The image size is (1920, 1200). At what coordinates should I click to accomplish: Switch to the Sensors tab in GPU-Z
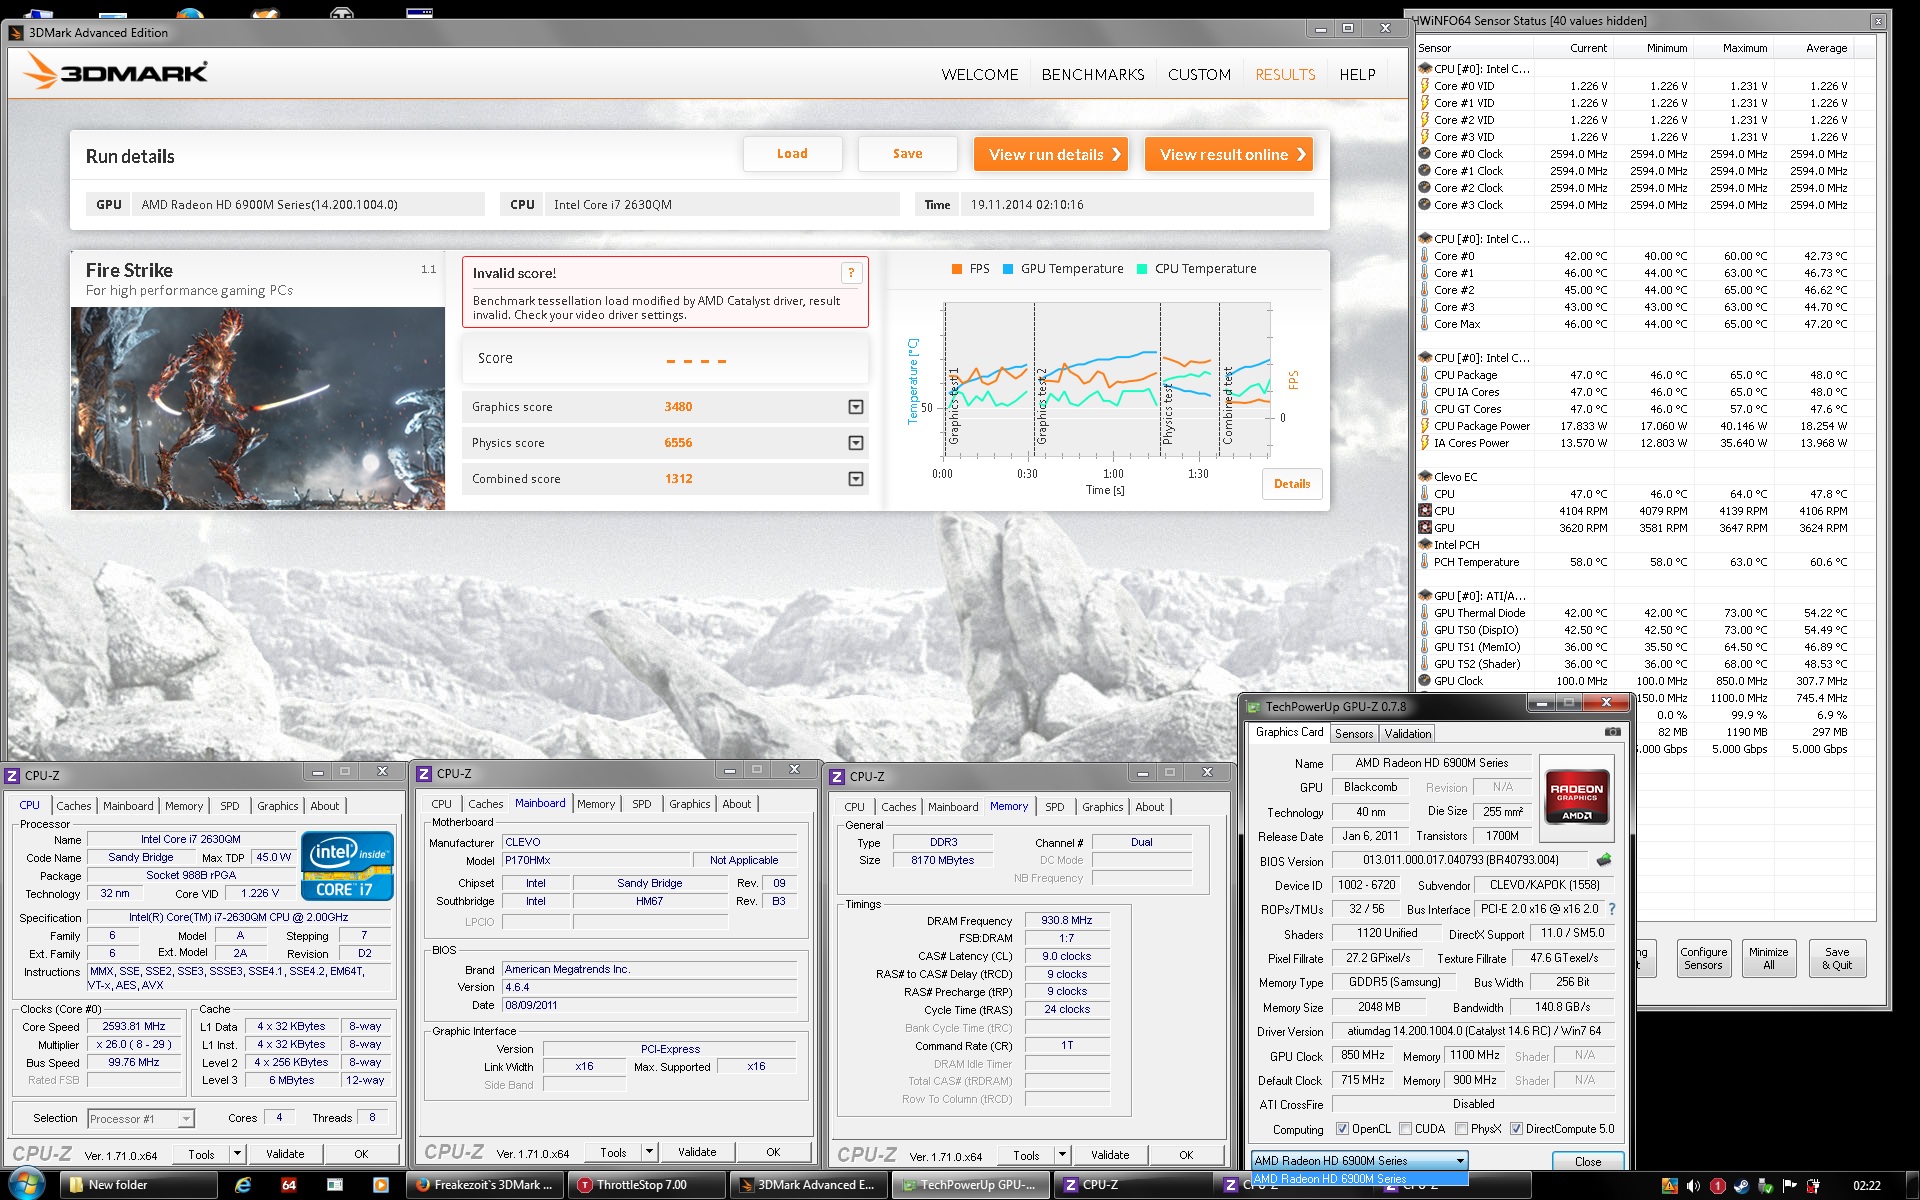(x=1354, y=734)
